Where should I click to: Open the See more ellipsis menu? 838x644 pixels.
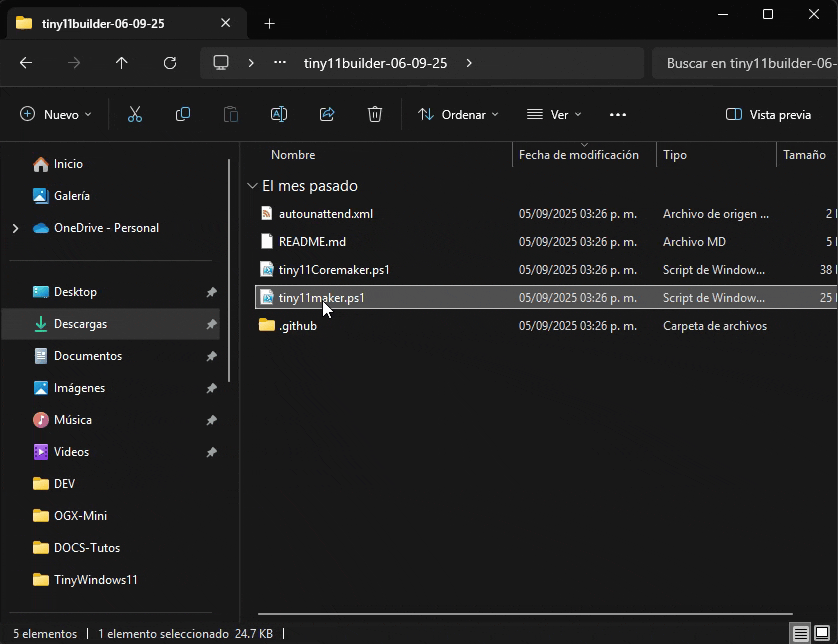point(618,115)
